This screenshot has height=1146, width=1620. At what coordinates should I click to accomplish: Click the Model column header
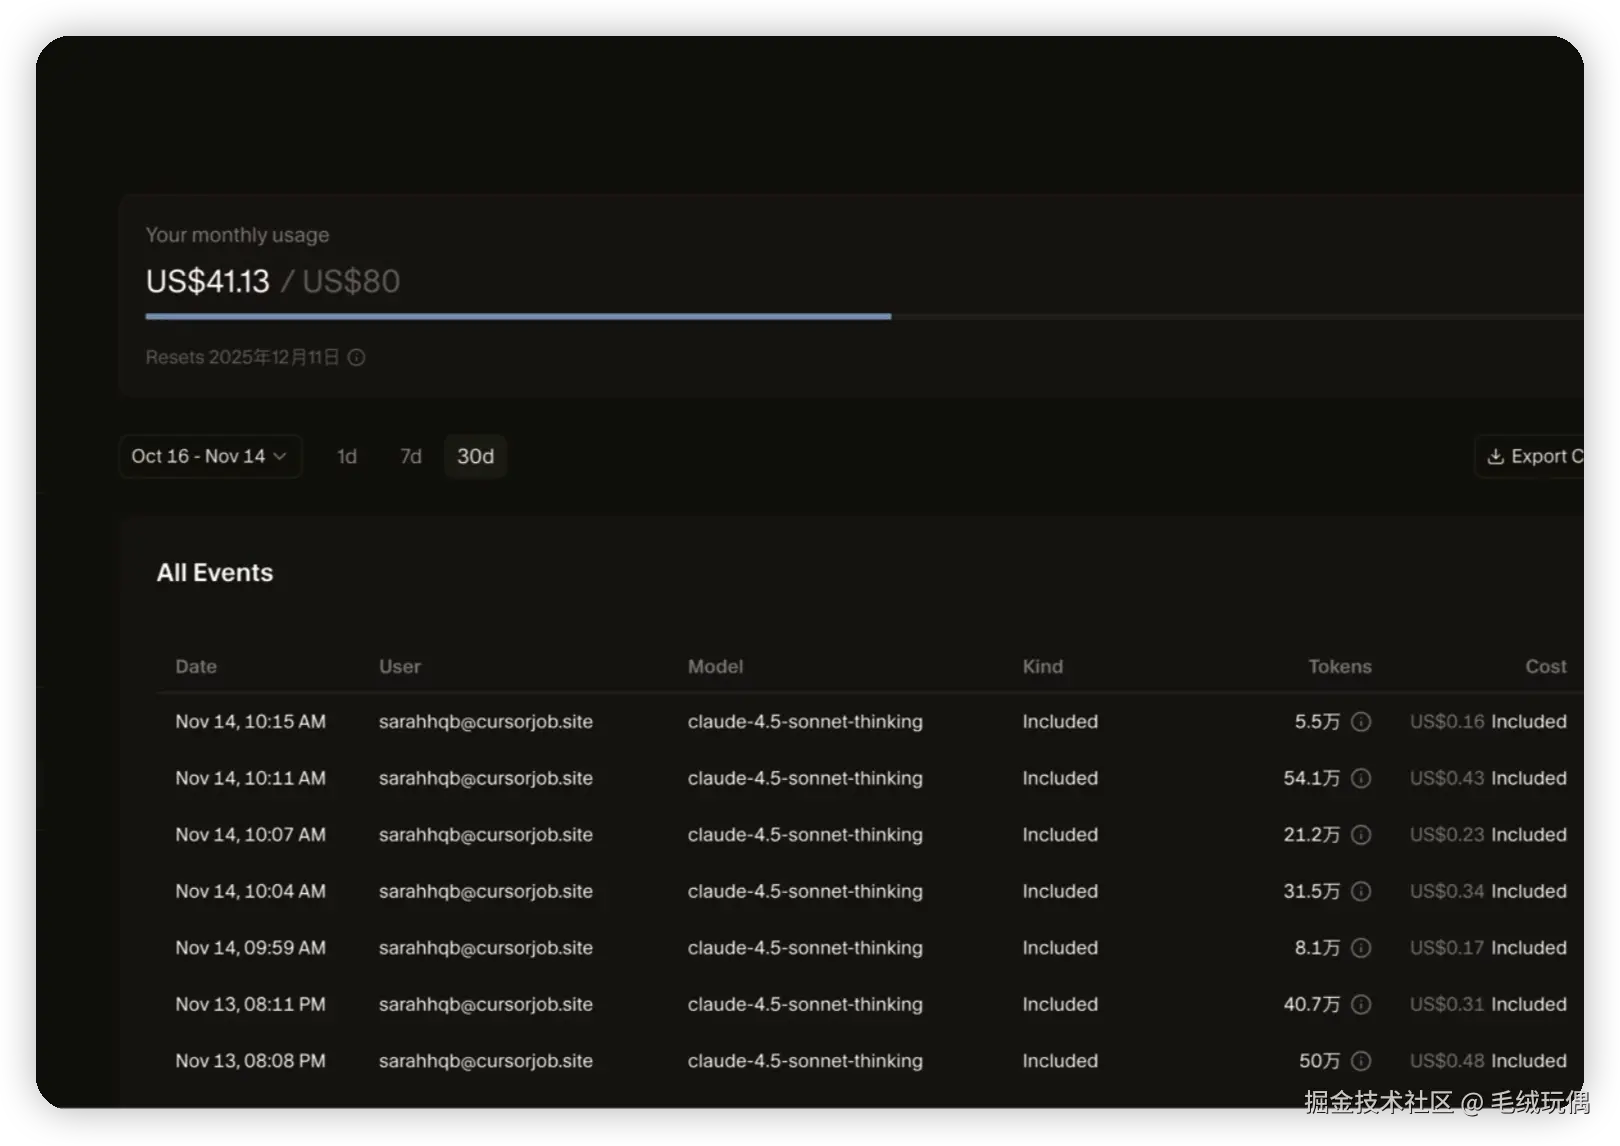tap(715, 667)
